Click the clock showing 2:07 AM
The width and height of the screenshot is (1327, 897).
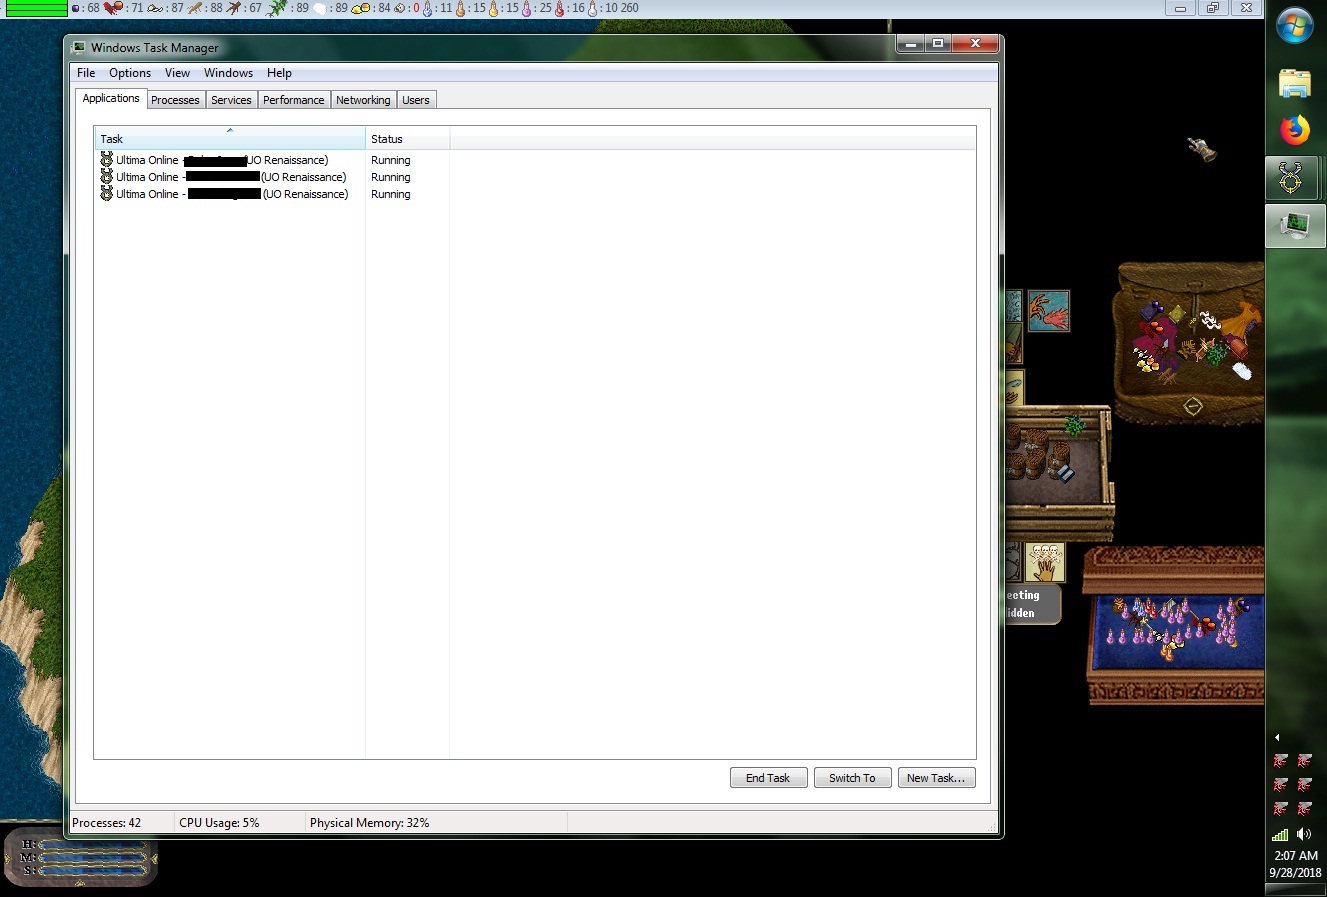tap(1295, 855)
